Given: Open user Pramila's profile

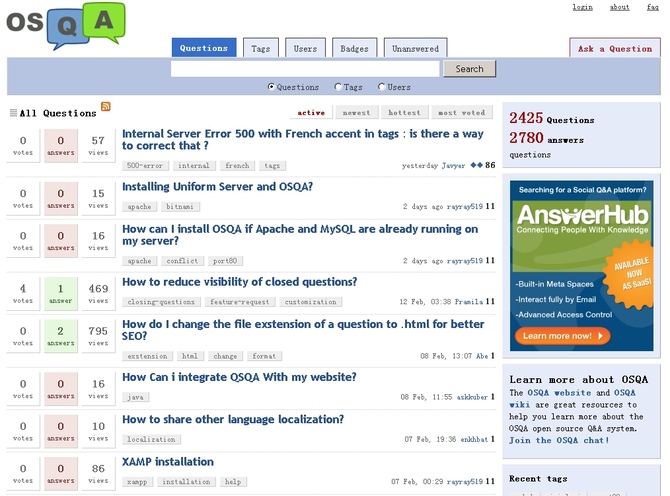Looking at the screenshot, I should click(x=468, y=302).
